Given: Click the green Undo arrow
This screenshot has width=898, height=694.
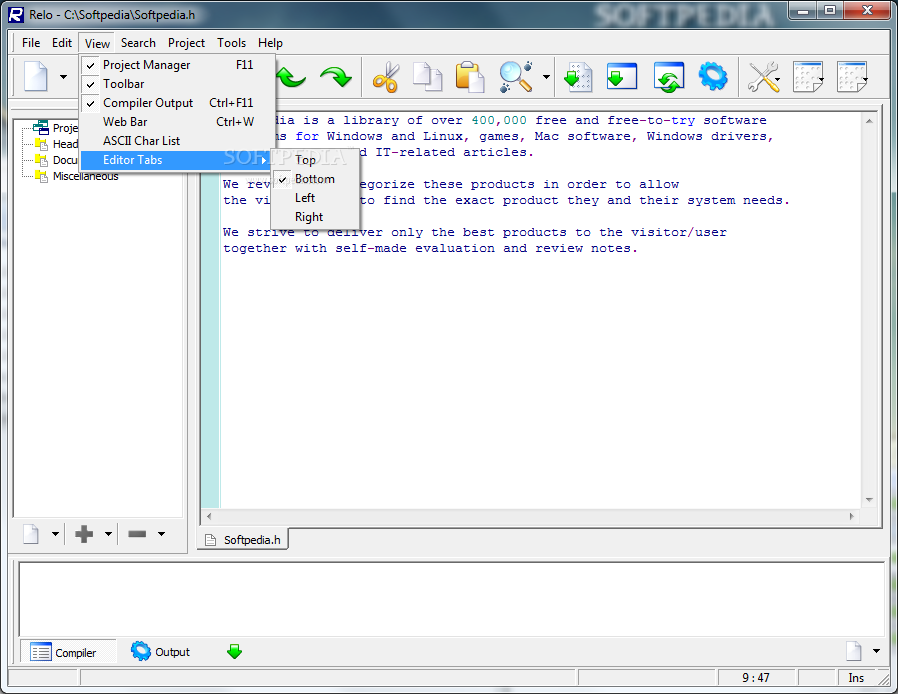Looking at the screenshot, I should 293,76.
